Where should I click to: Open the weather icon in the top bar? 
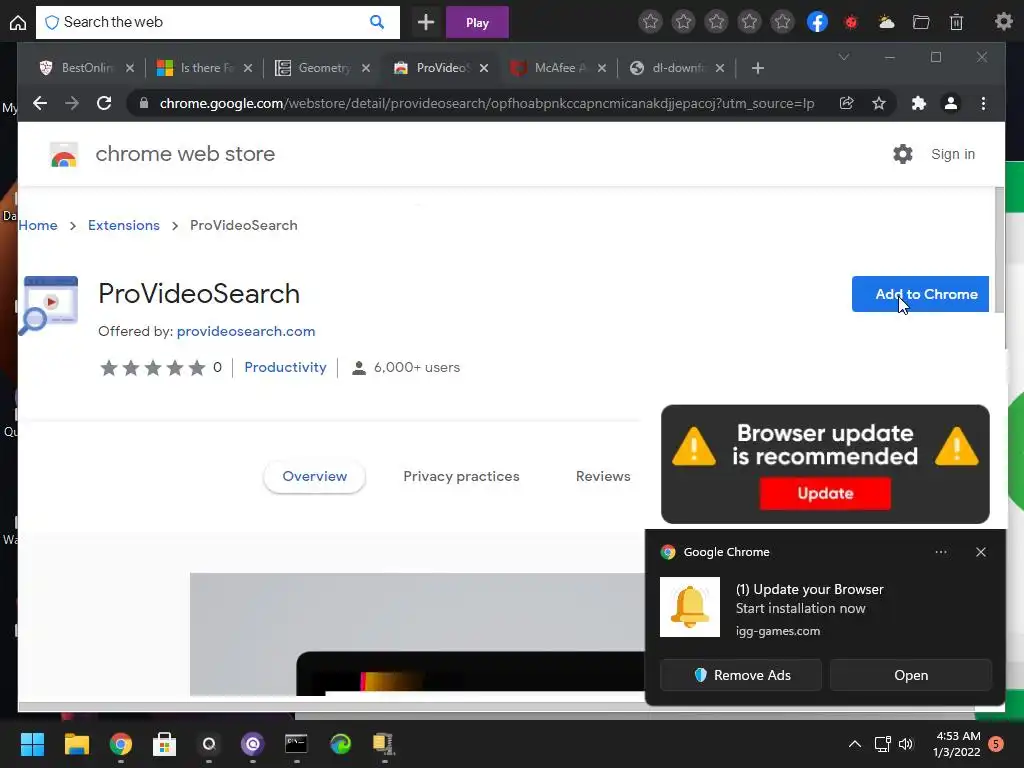tap(886, 22)
